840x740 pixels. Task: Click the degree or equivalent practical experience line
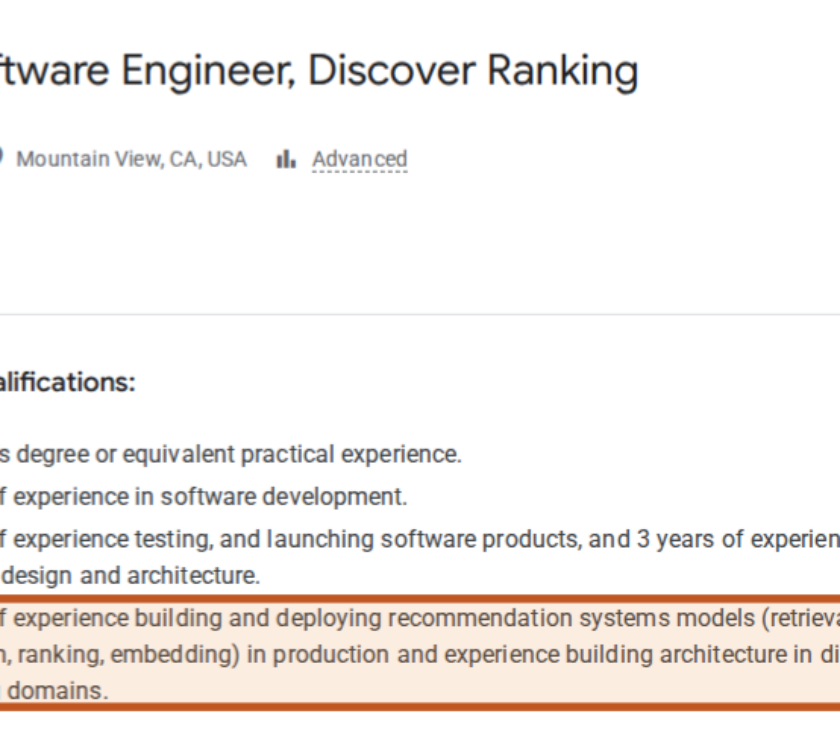[x=230, y=454]
